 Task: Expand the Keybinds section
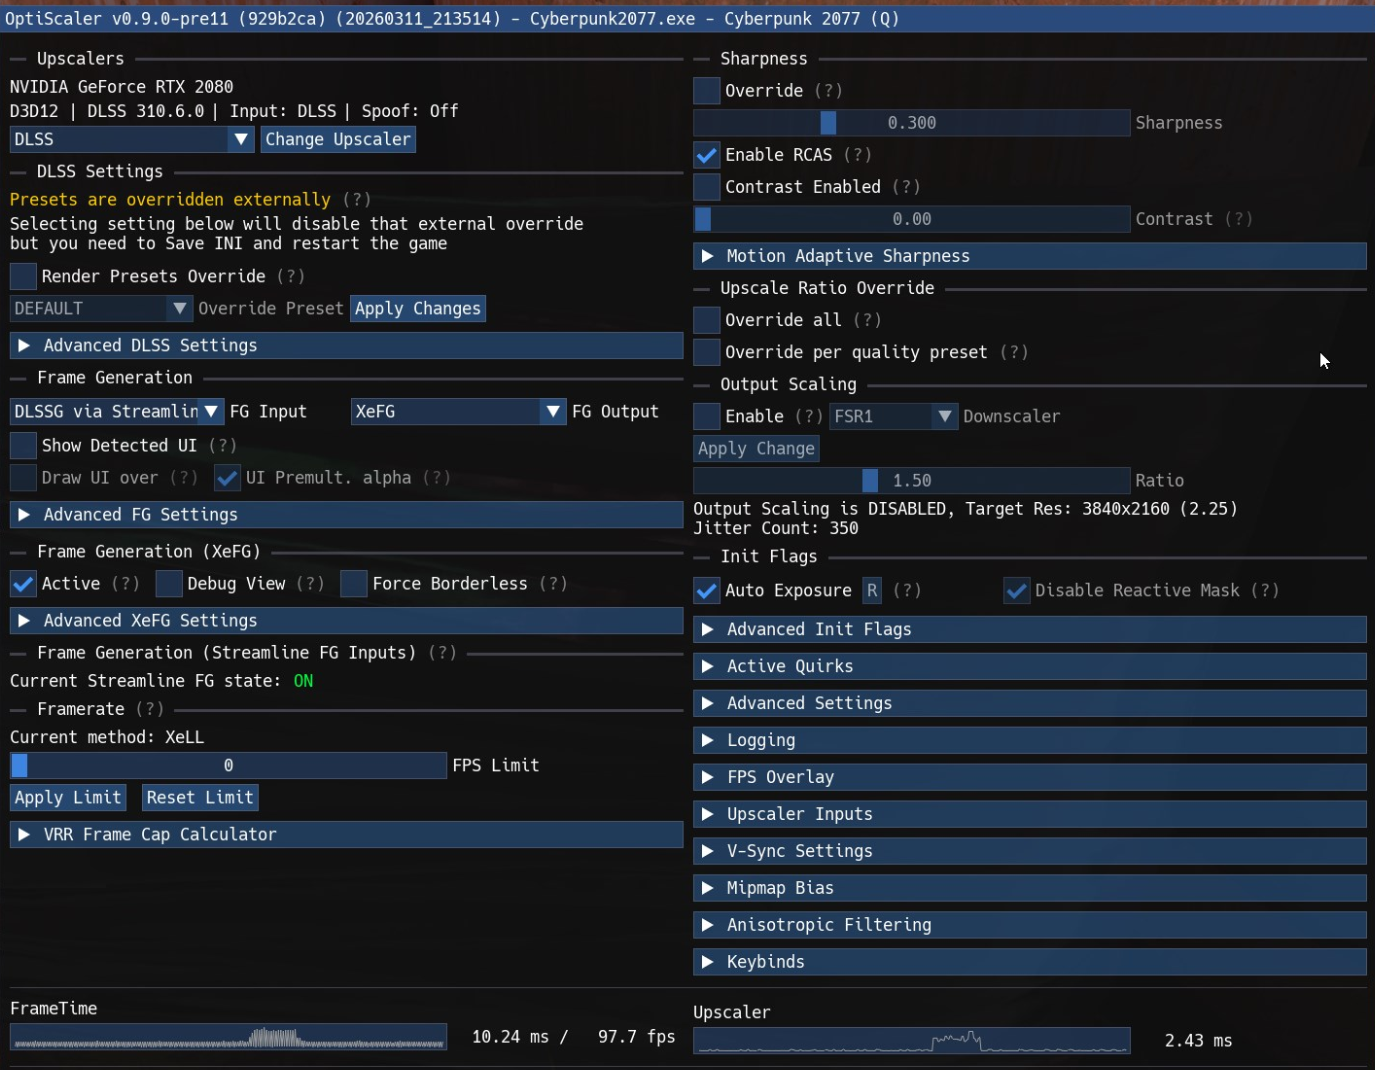click(1030, 963)
